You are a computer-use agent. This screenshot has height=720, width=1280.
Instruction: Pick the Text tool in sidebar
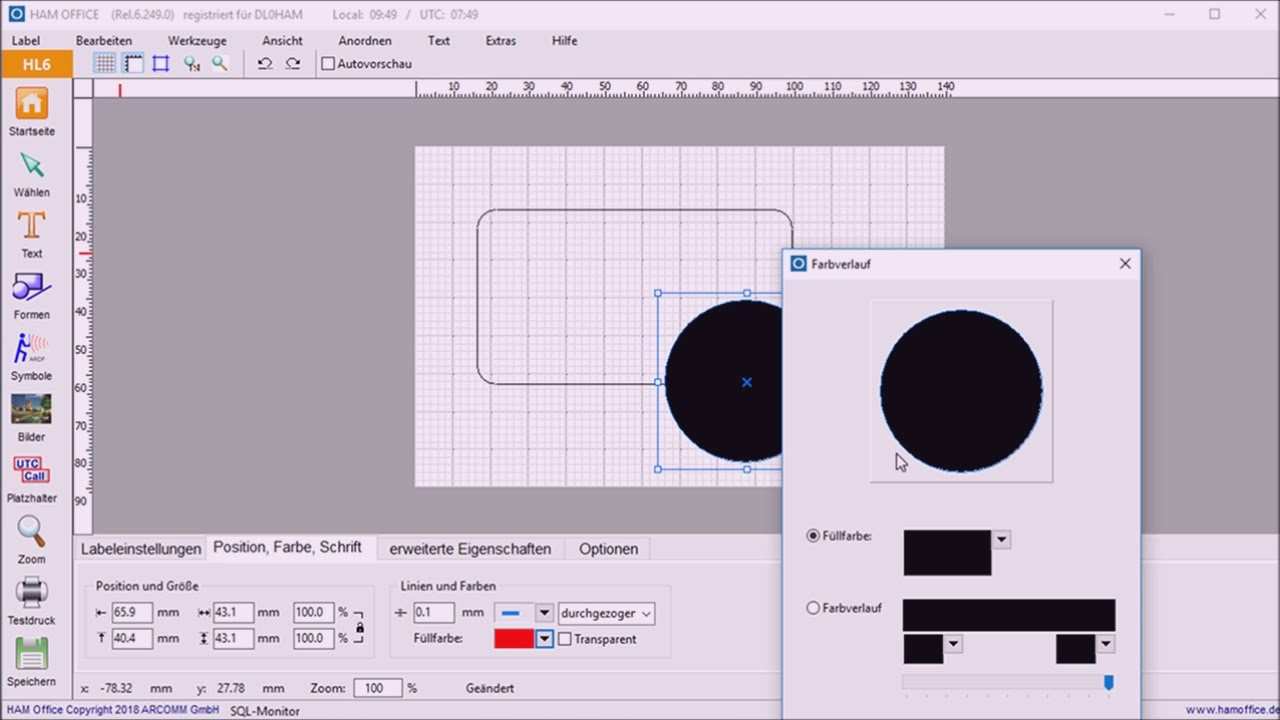click(x=31, y=227)
